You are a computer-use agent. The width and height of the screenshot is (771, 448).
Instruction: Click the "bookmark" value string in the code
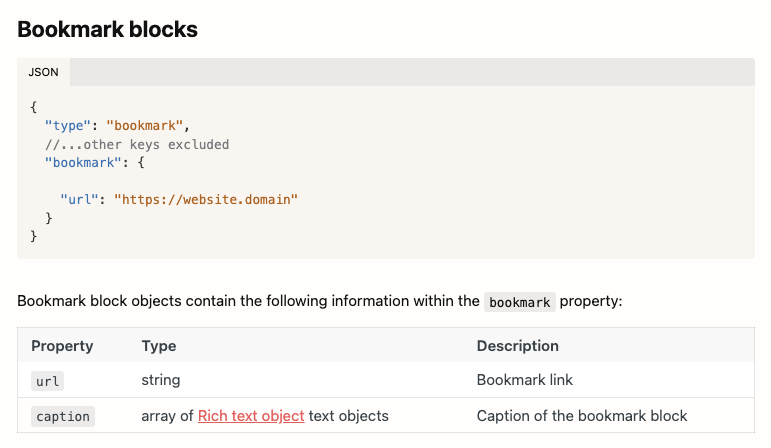pyautogui.click(x=145, y=125)
